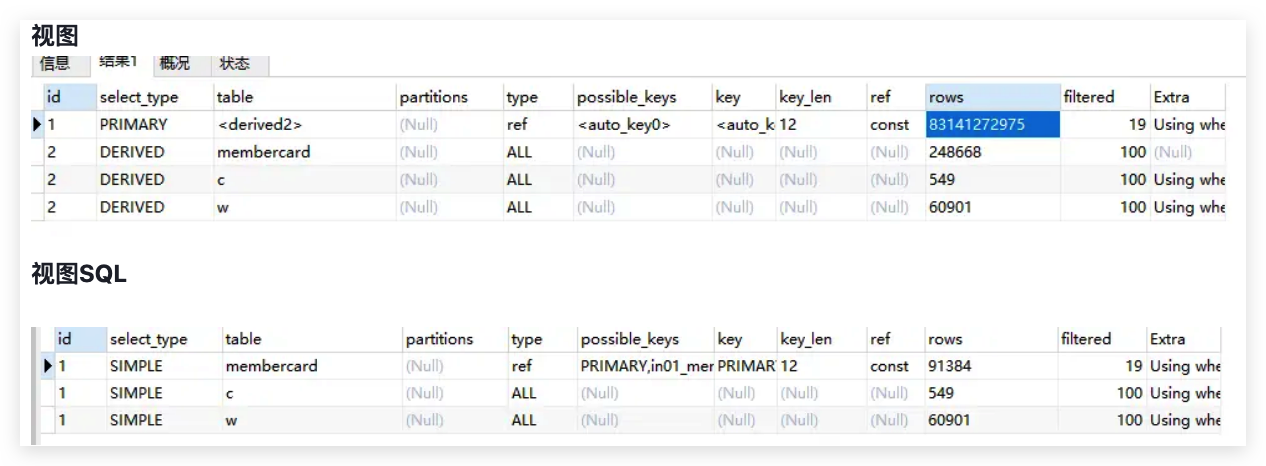This screenshot has height=466, width=1266.
Task: Select the const ref cell in SIMPLE membercard row
Action: pos(894,366)
